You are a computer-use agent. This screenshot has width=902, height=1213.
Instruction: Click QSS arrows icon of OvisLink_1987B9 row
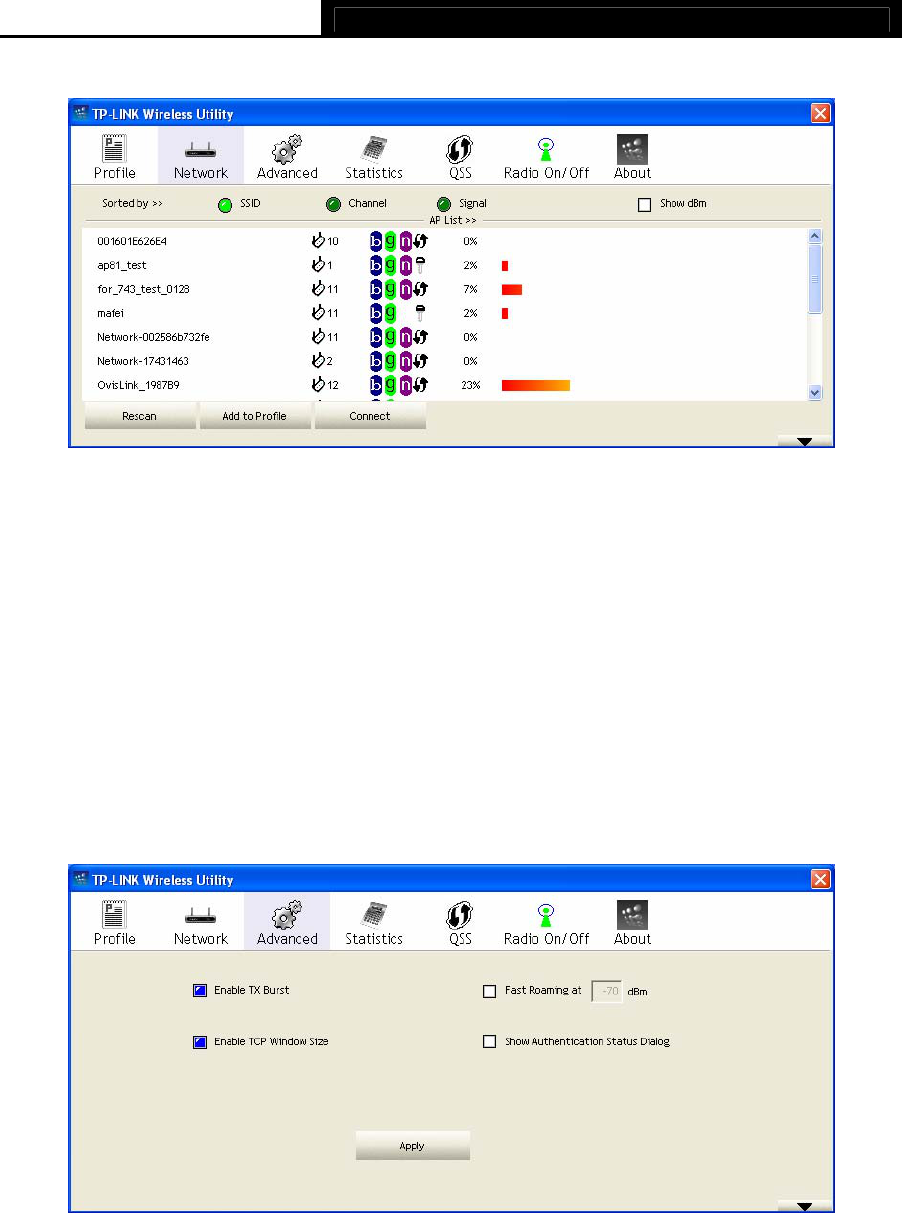pyautogui.click(x=421, y=385)
